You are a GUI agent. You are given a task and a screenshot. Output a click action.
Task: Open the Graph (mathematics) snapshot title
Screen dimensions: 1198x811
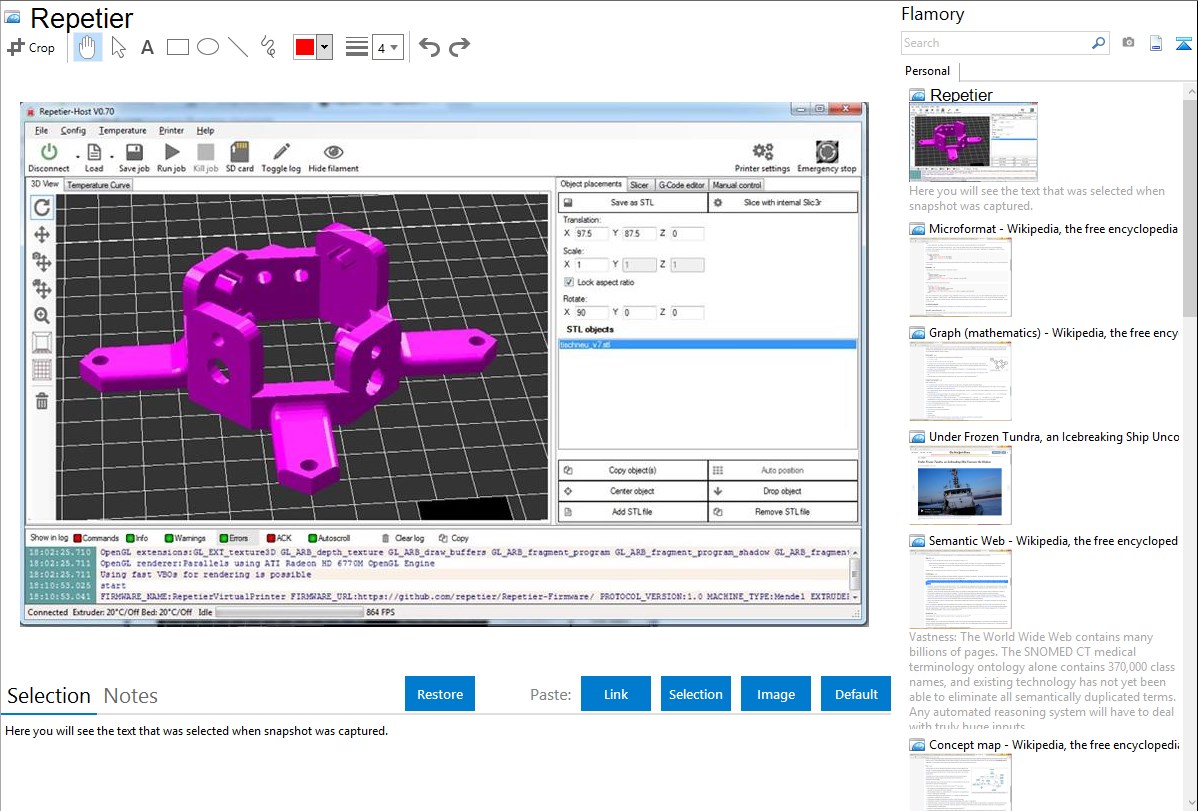1053,333
